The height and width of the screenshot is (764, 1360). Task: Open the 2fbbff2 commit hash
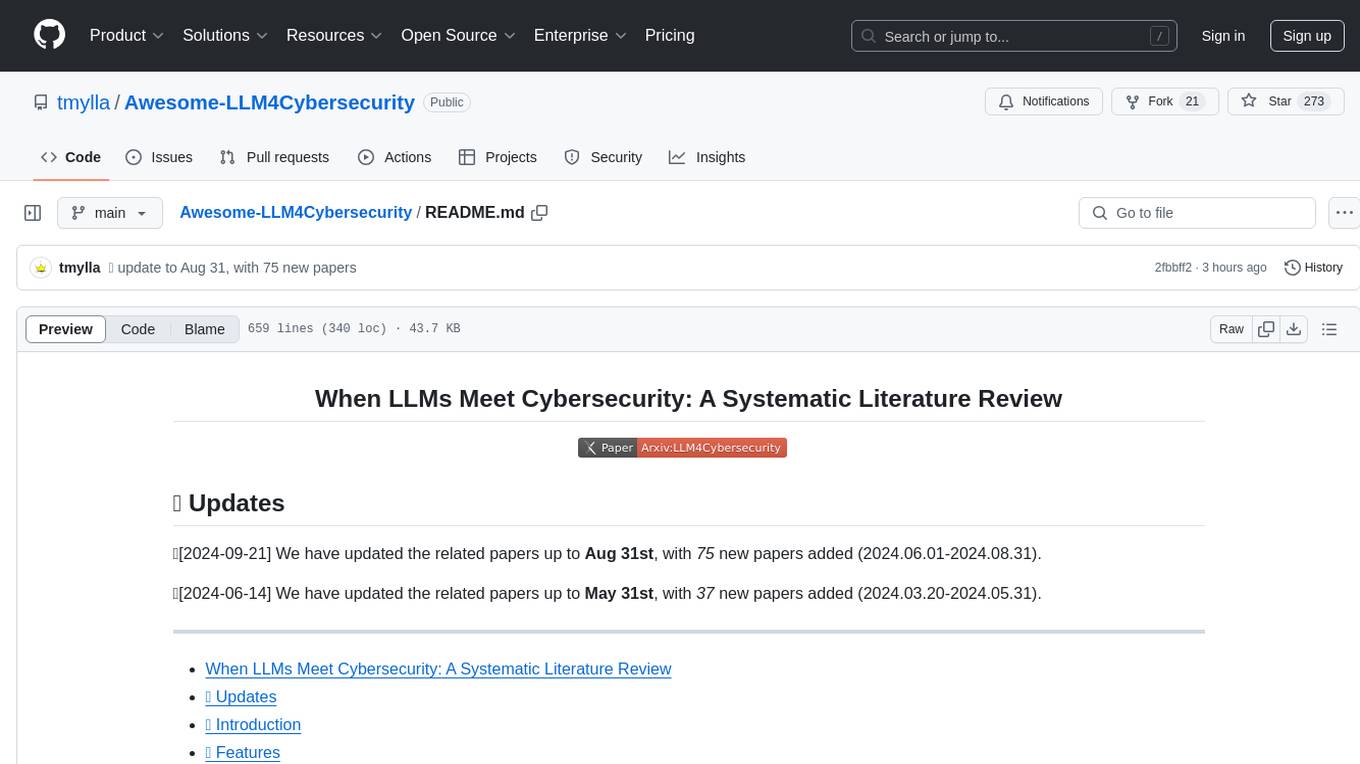pos(1173,268)
